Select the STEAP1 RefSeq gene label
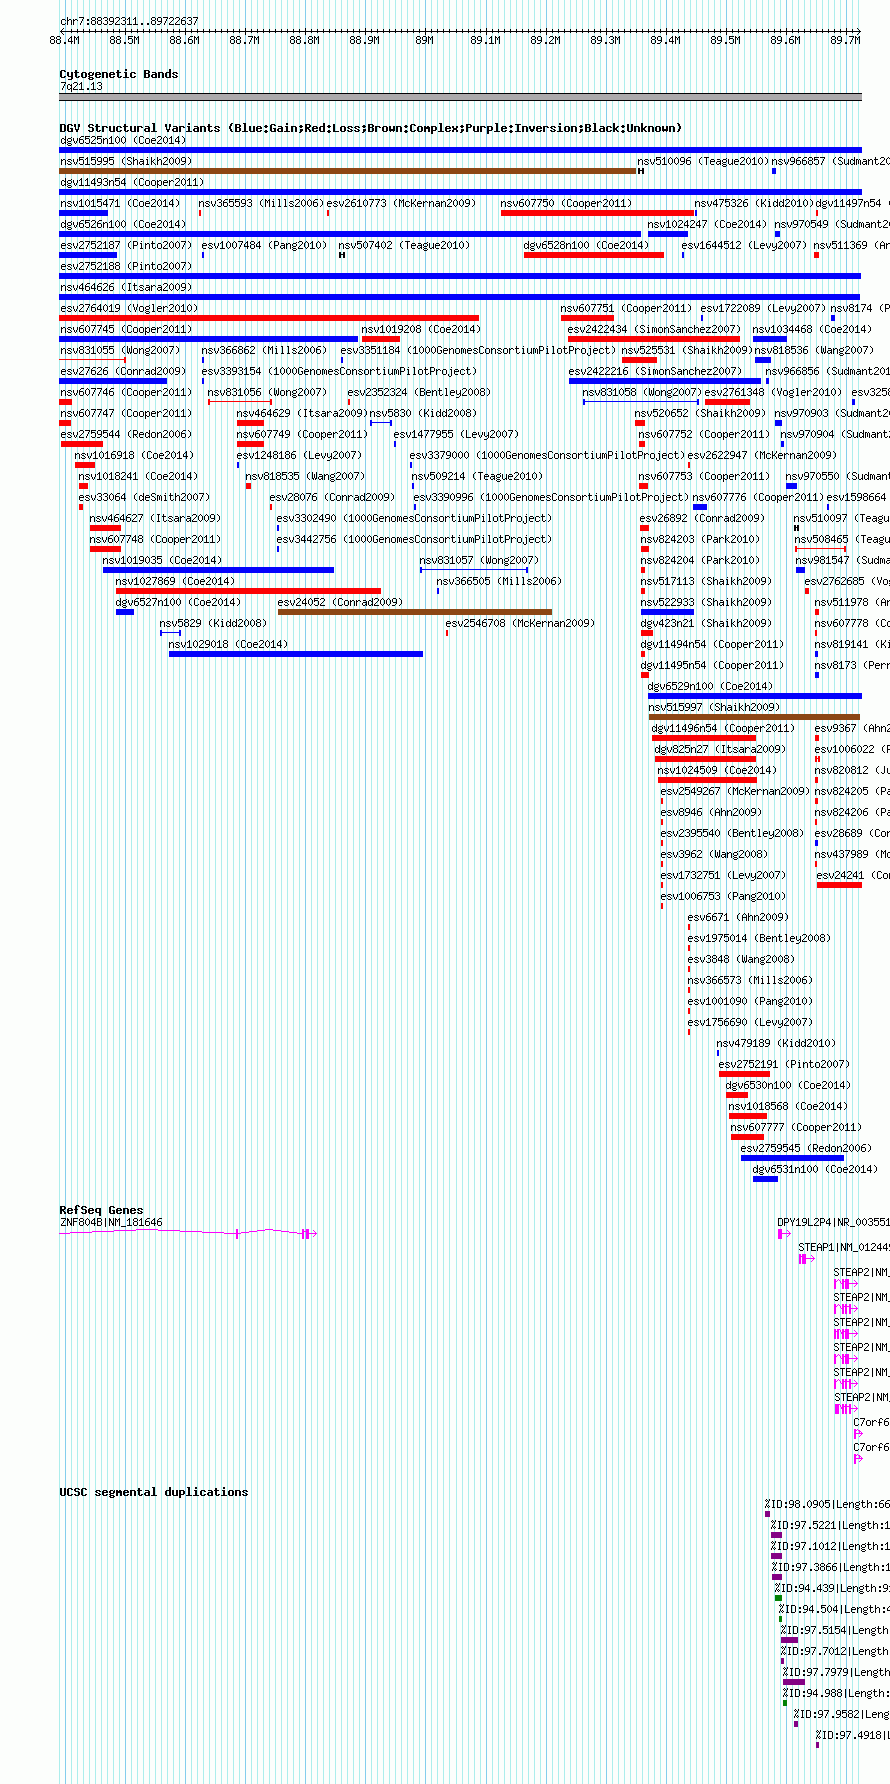 pyautogui.click(x=844, y=1248)
